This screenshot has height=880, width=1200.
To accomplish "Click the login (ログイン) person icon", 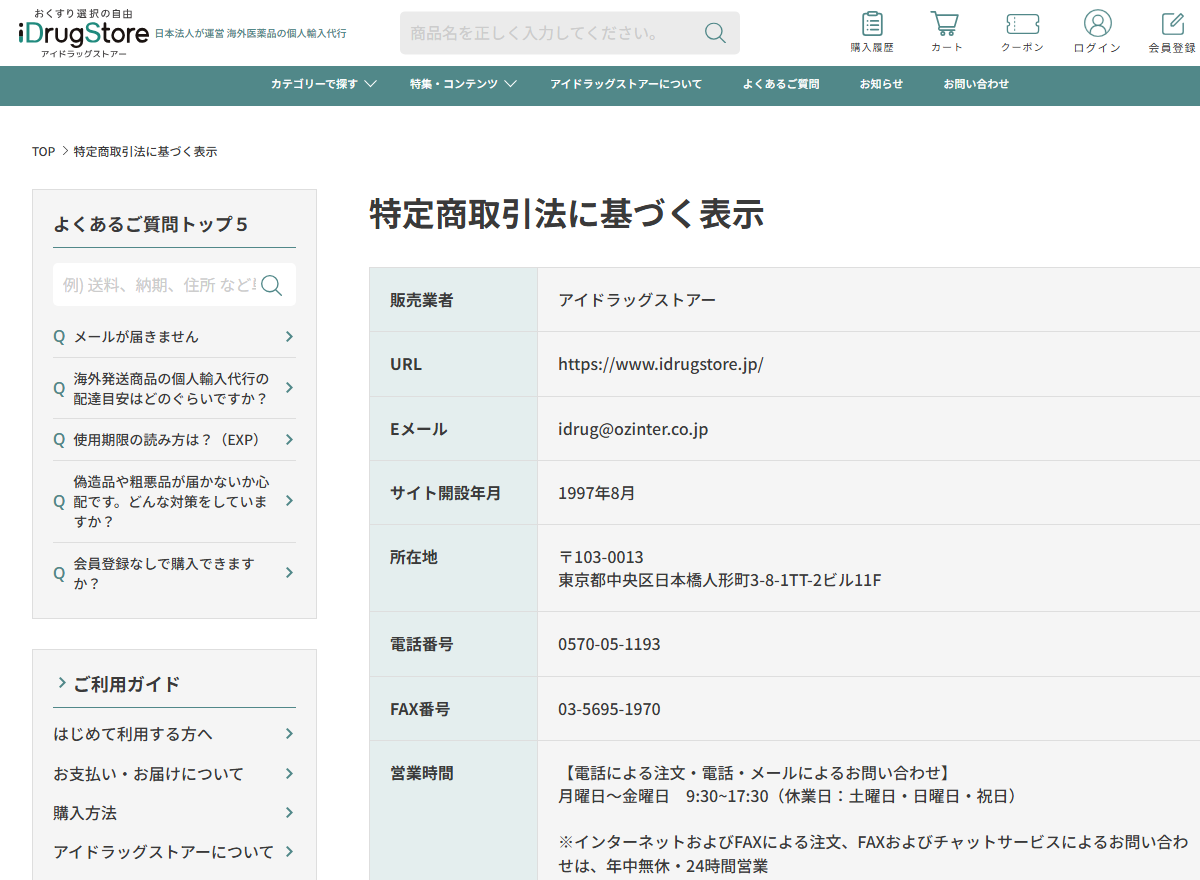I will [x=1097, y=32].
